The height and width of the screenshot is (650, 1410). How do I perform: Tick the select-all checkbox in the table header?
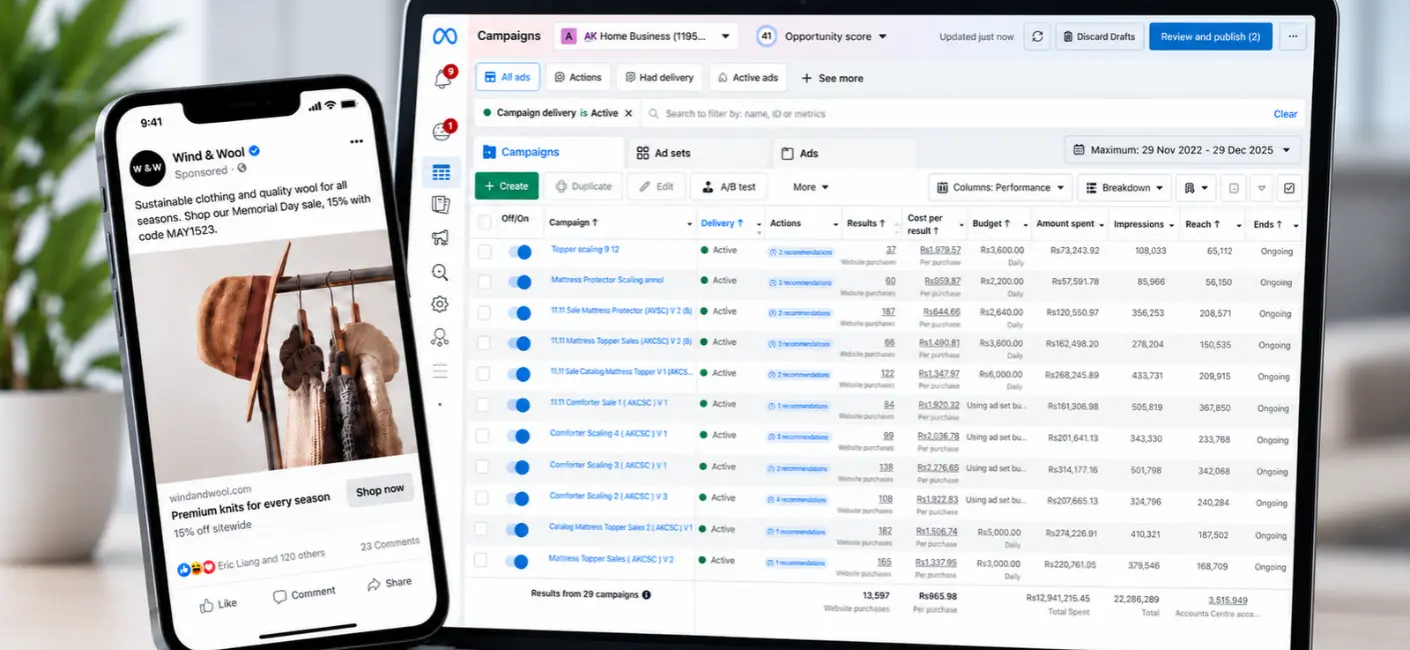(485, 222)
